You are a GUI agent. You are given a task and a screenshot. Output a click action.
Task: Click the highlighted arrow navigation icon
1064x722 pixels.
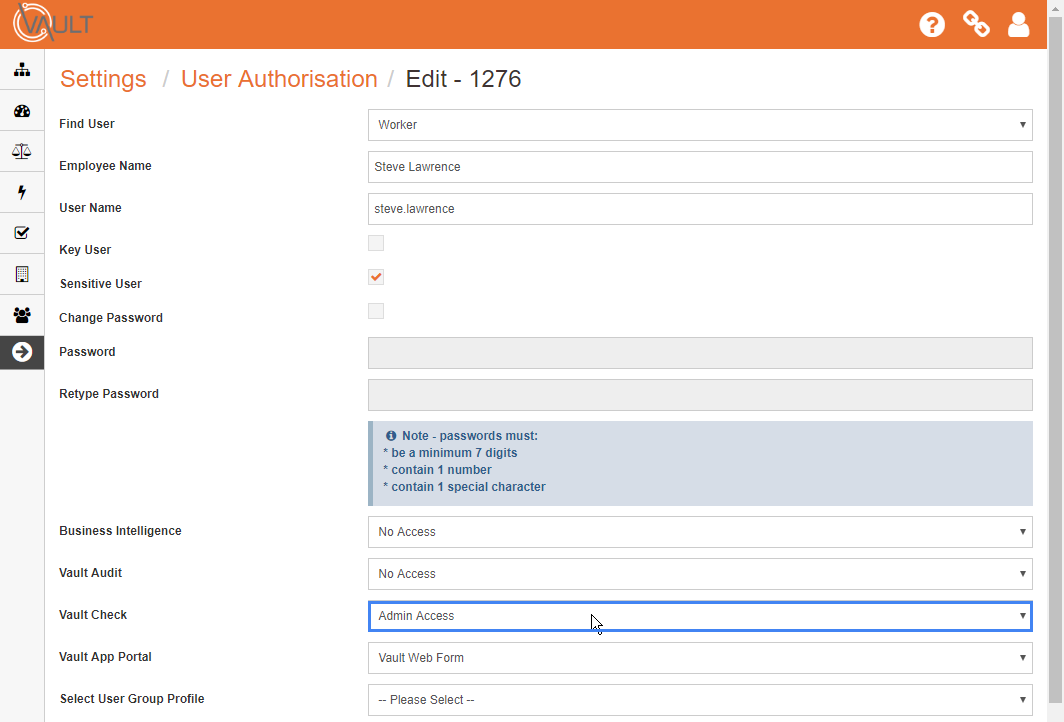click(x=21, y=352)
